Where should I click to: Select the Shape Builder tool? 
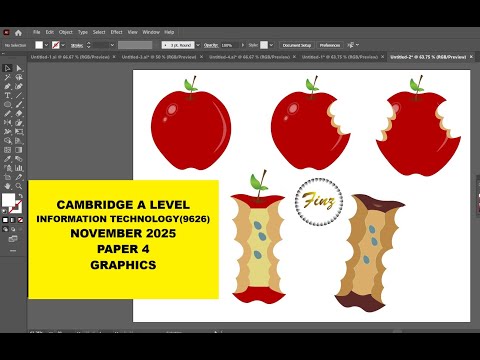pos(7,141)
